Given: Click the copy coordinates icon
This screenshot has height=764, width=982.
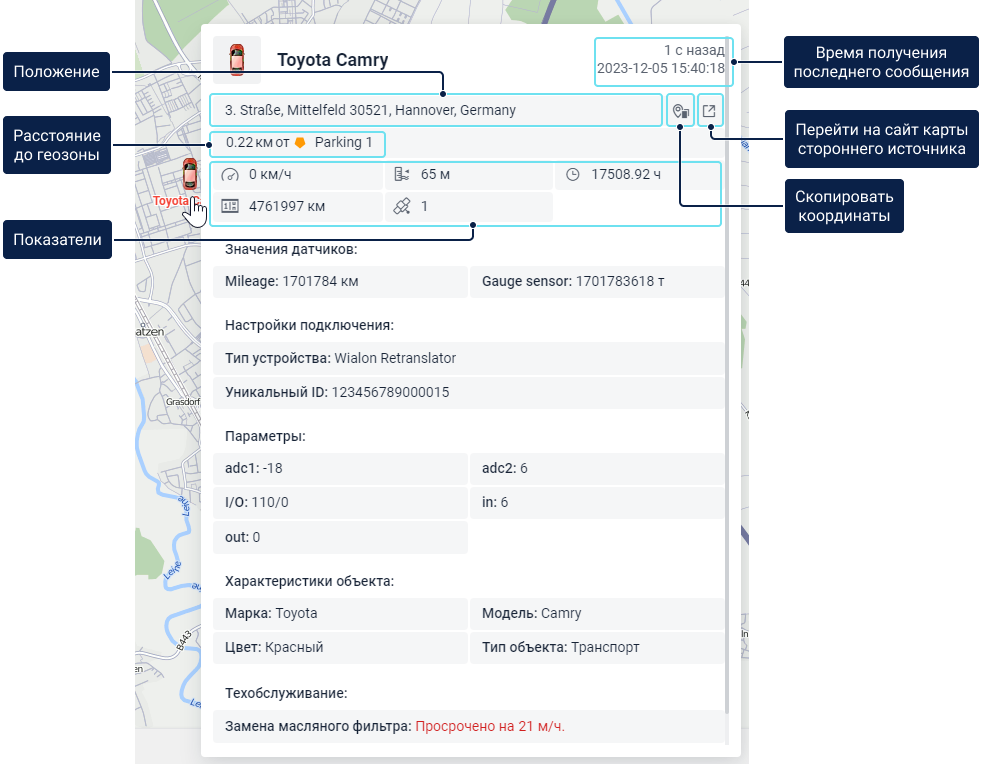Looking at the screenshot, I should coord(680,111).
